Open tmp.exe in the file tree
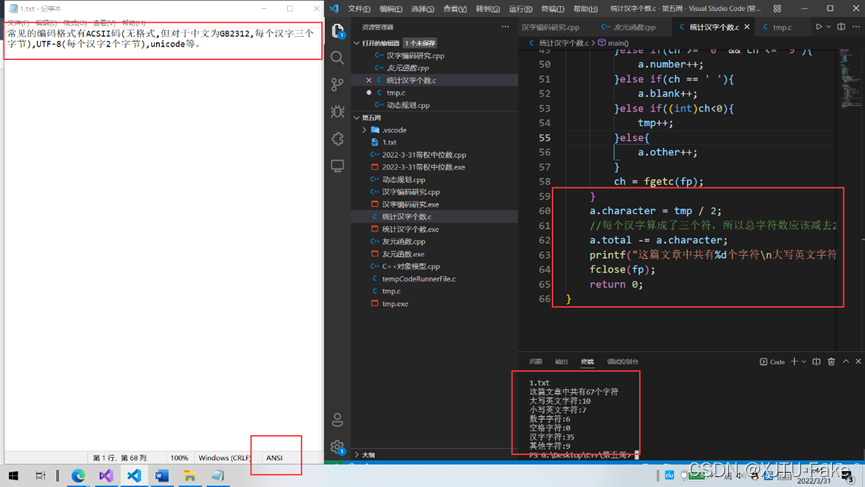The image size is (865, 487). (395, 304)
